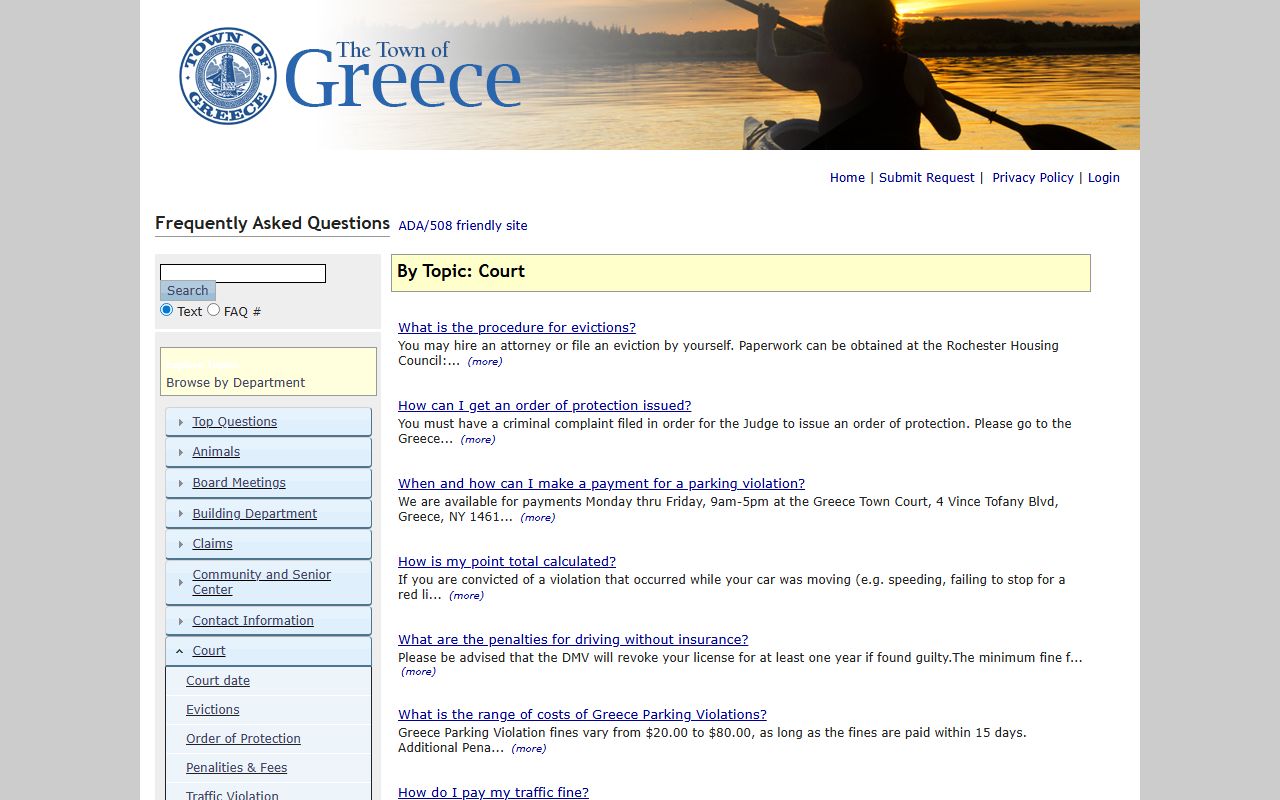Viewport: 1280px width, 800px height.
Task: Open the ADA/508 friendly site link
Action: [x=463, y=226]
